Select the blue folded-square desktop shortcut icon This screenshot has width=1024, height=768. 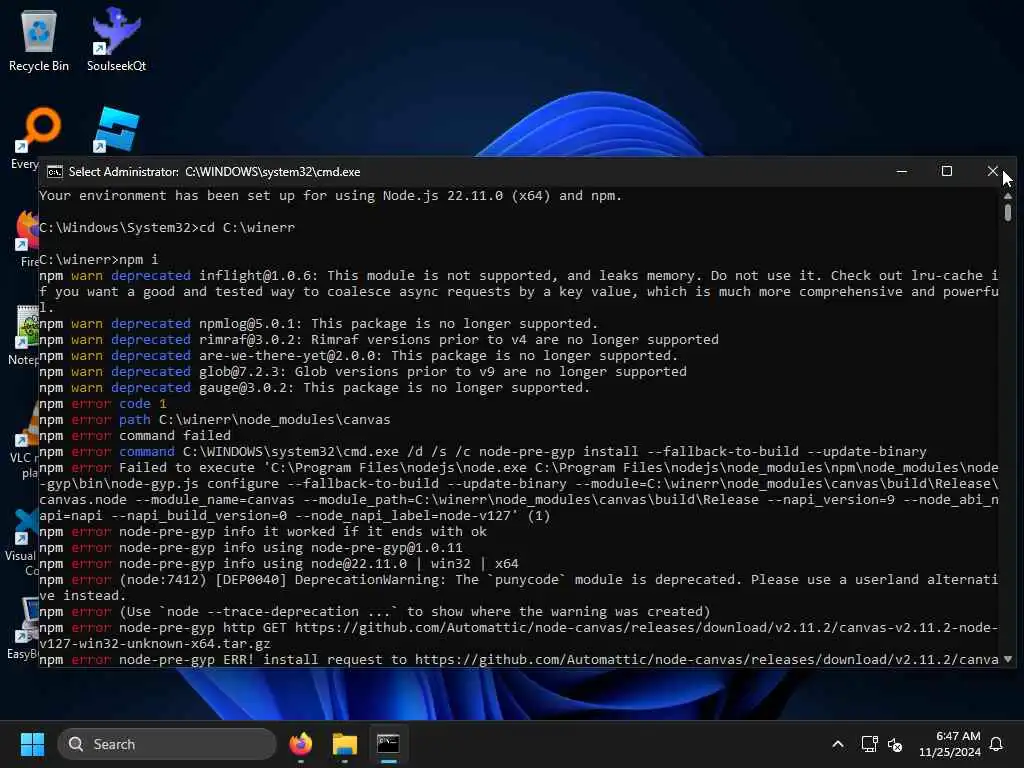pyautogui.click(x=116, y=130)
